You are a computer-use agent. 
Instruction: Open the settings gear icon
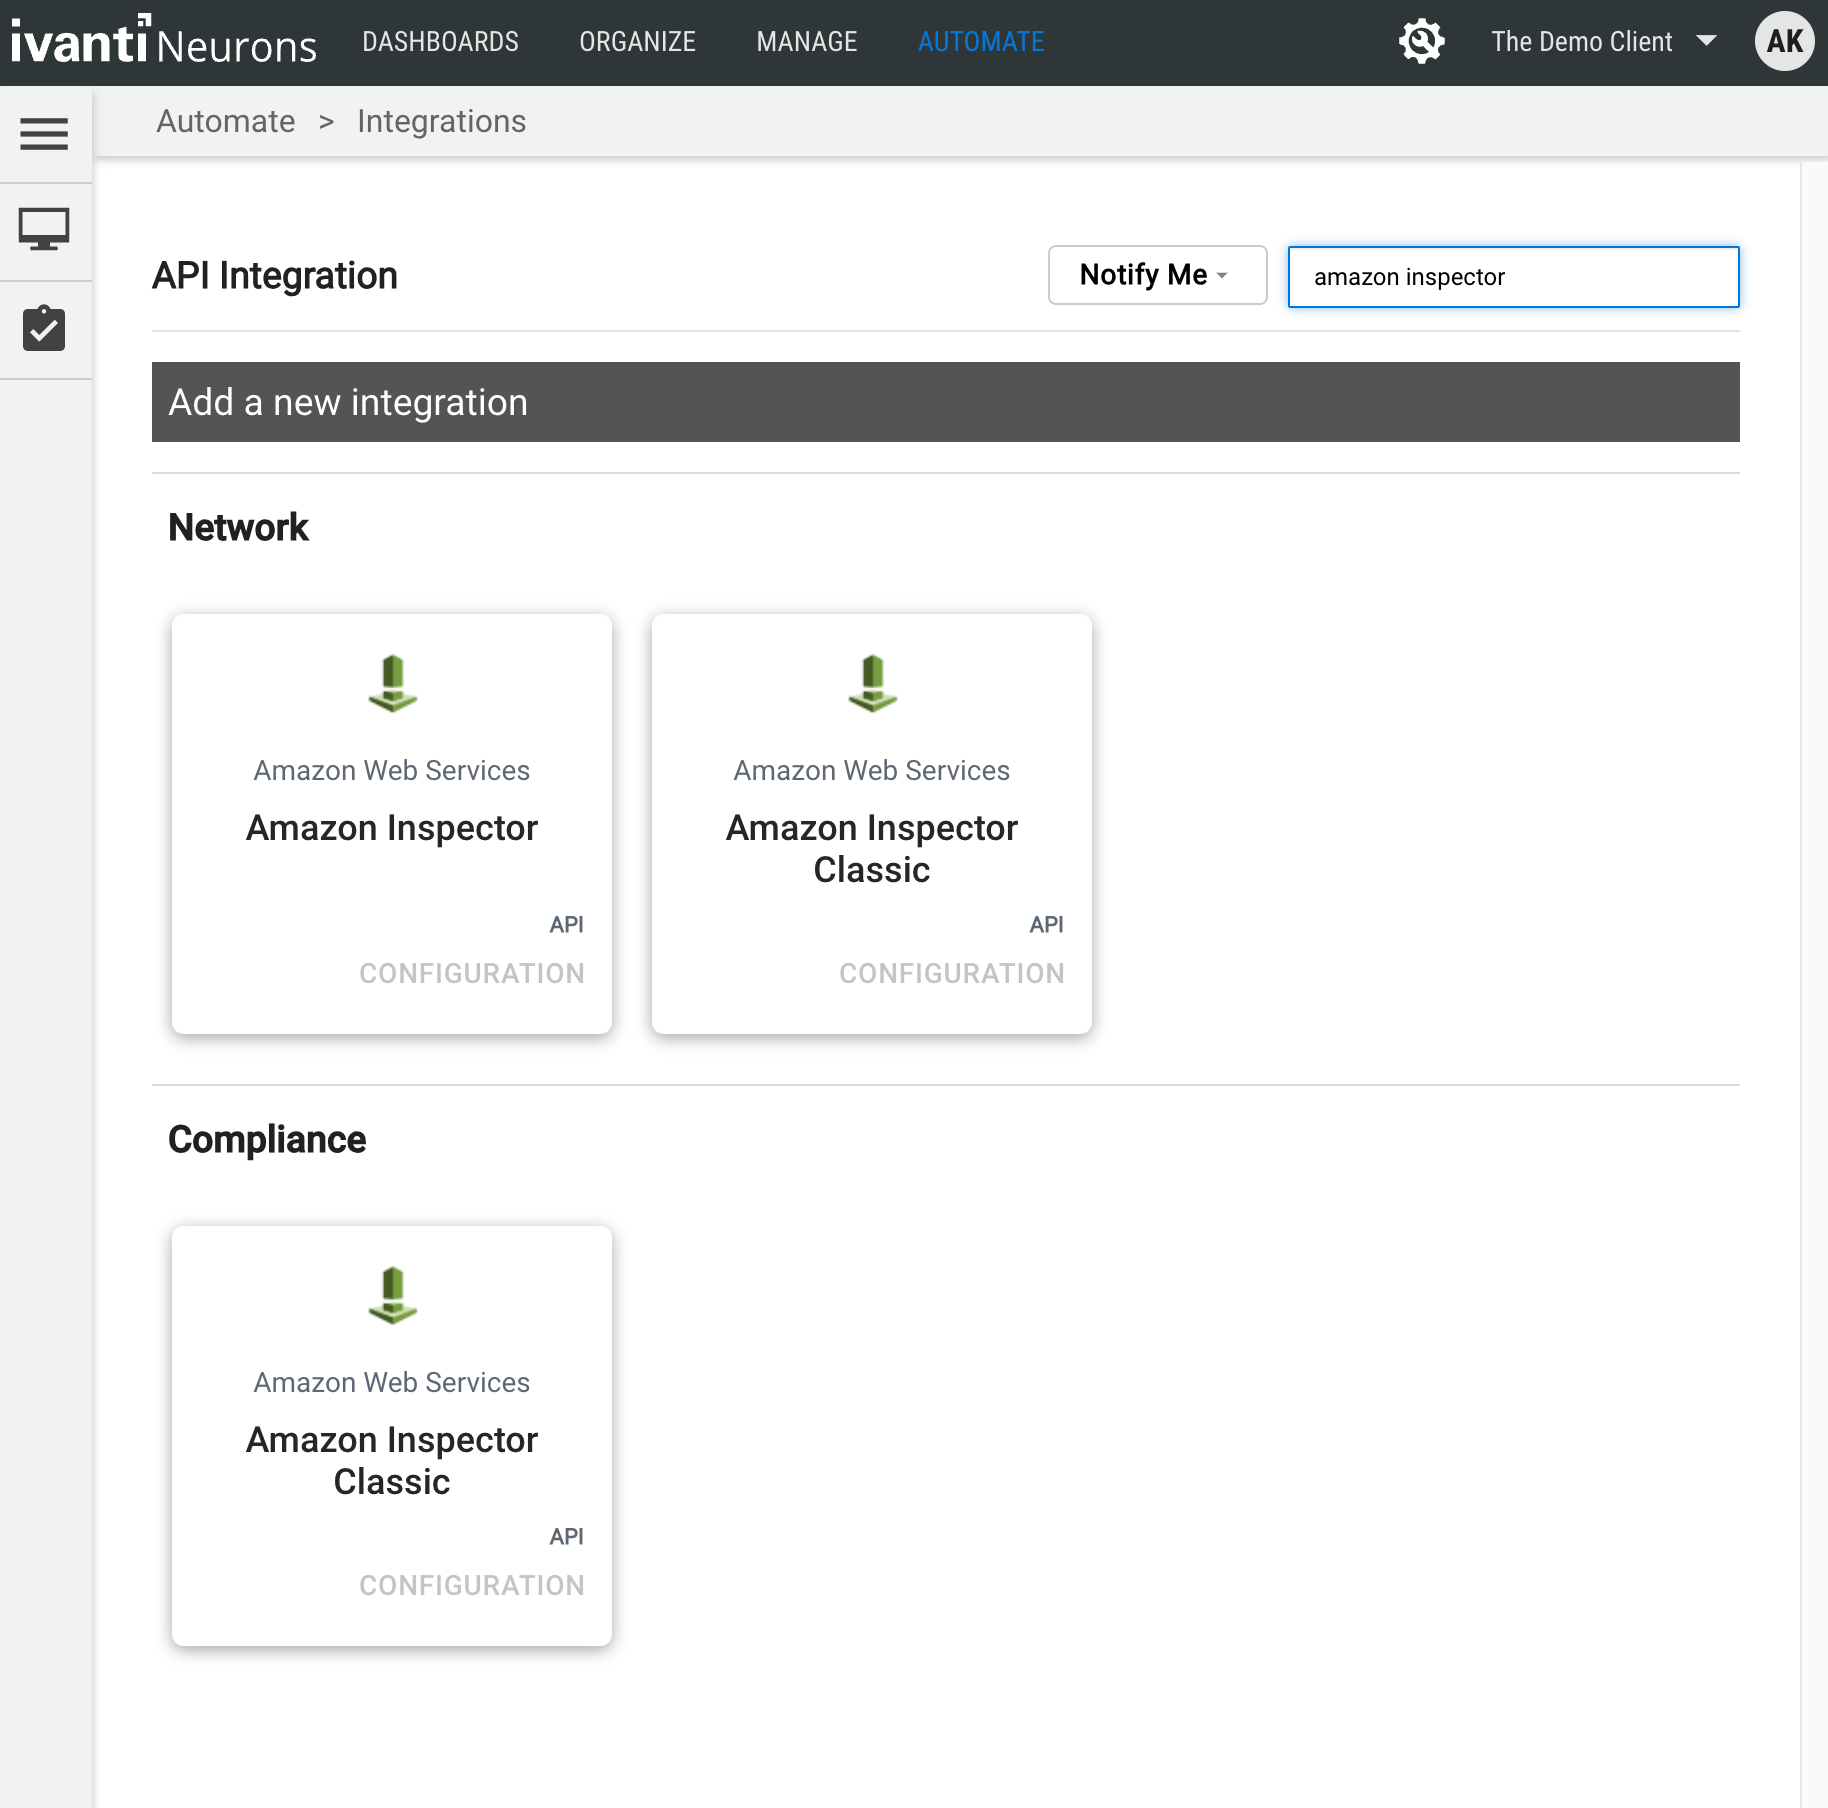[1422, 41]
